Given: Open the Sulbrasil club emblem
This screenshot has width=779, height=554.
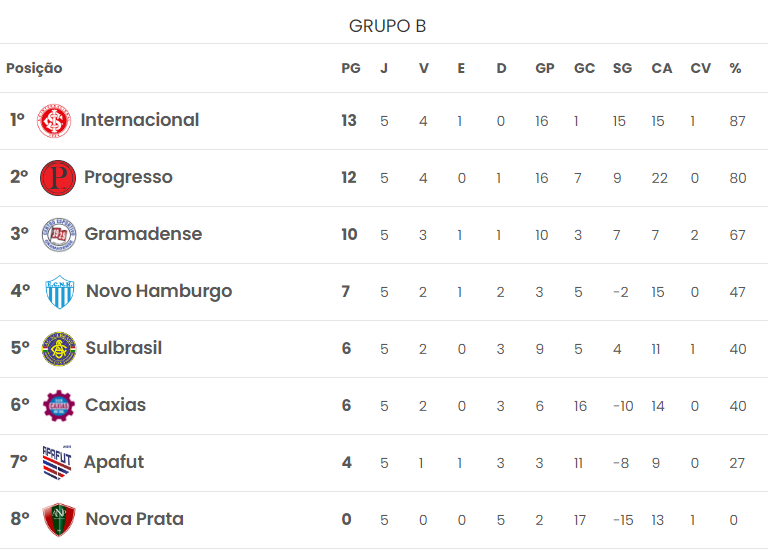Looking at the screenshot, I should click(x=59, y=349).
